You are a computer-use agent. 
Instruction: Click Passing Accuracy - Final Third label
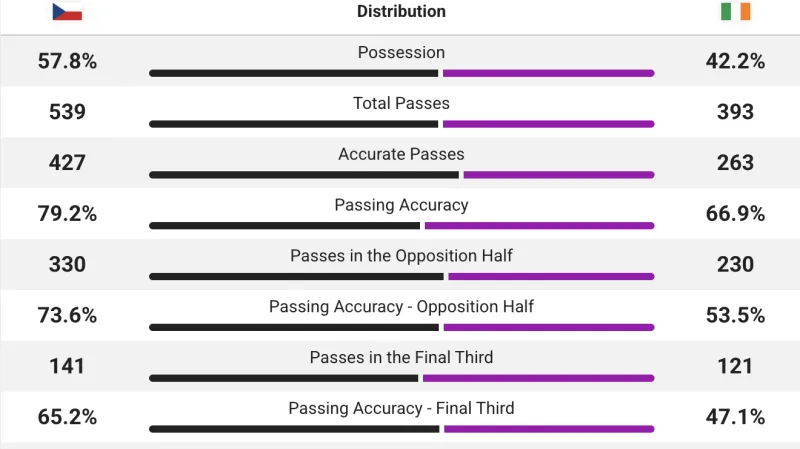tap(401, 408)
